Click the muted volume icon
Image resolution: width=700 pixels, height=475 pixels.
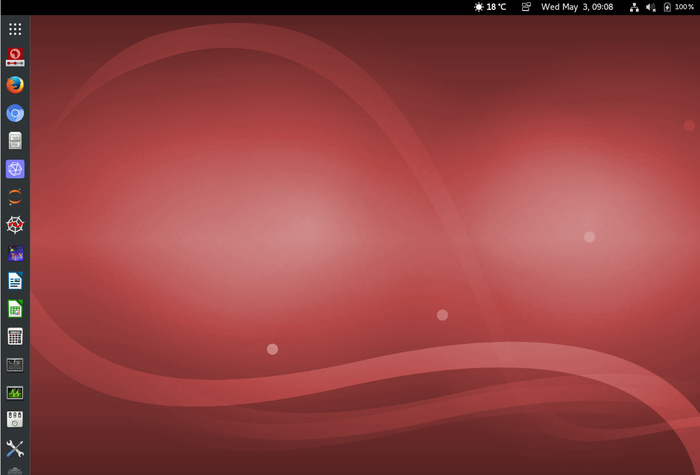coord(650,7)
